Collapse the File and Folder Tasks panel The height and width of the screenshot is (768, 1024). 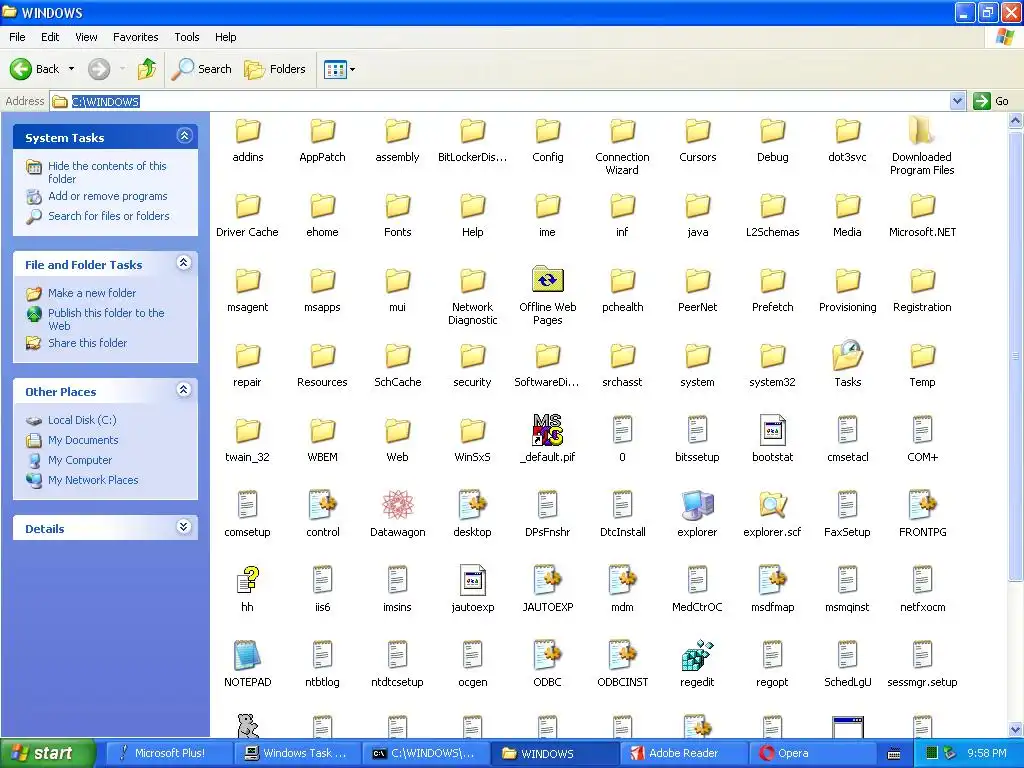184,263
